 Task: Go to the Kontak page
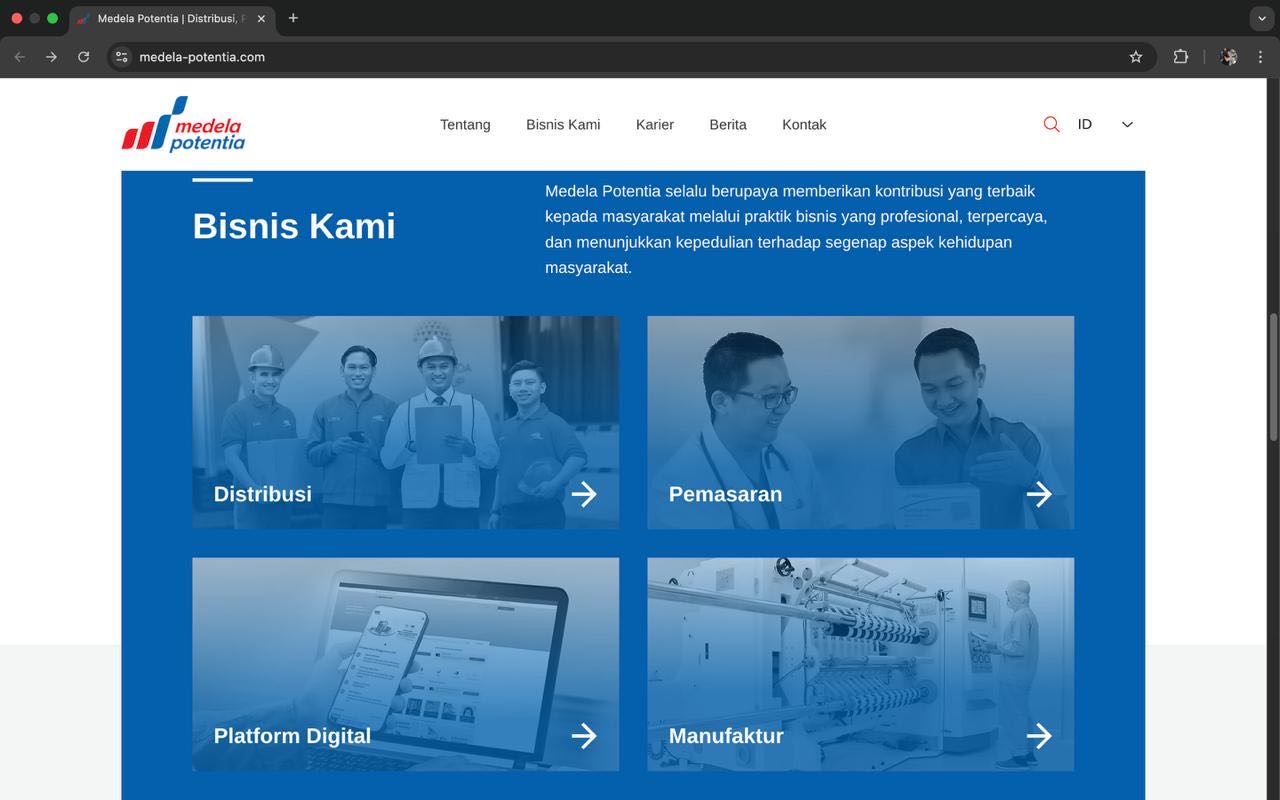pos(804,125)
